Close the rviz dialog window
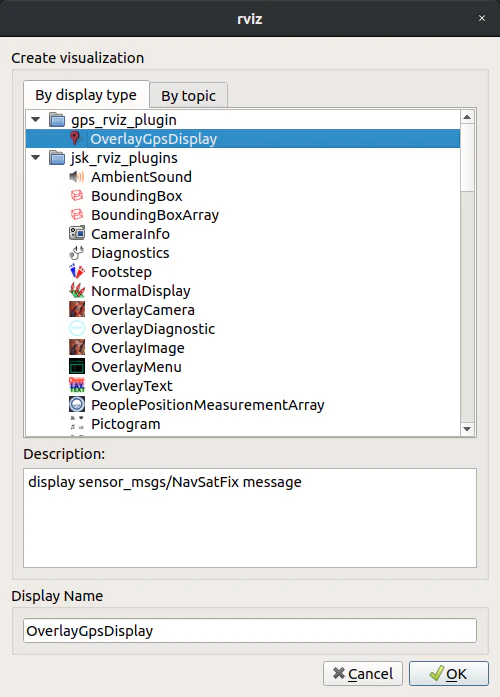Viewport: 500px width, 697px height. 482,18
